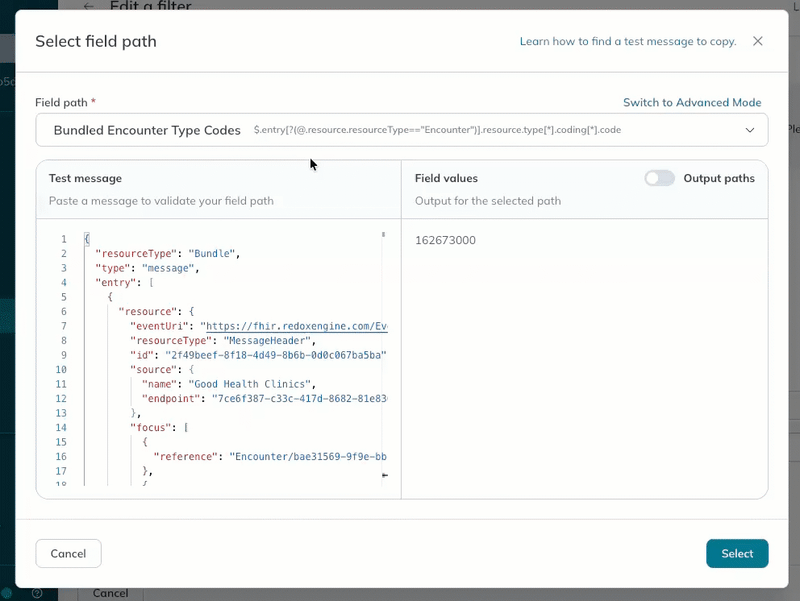The height and width of the screenshot is (601, 800).
Task: Switch to Advanced Mode
Action: coord(692,103)
